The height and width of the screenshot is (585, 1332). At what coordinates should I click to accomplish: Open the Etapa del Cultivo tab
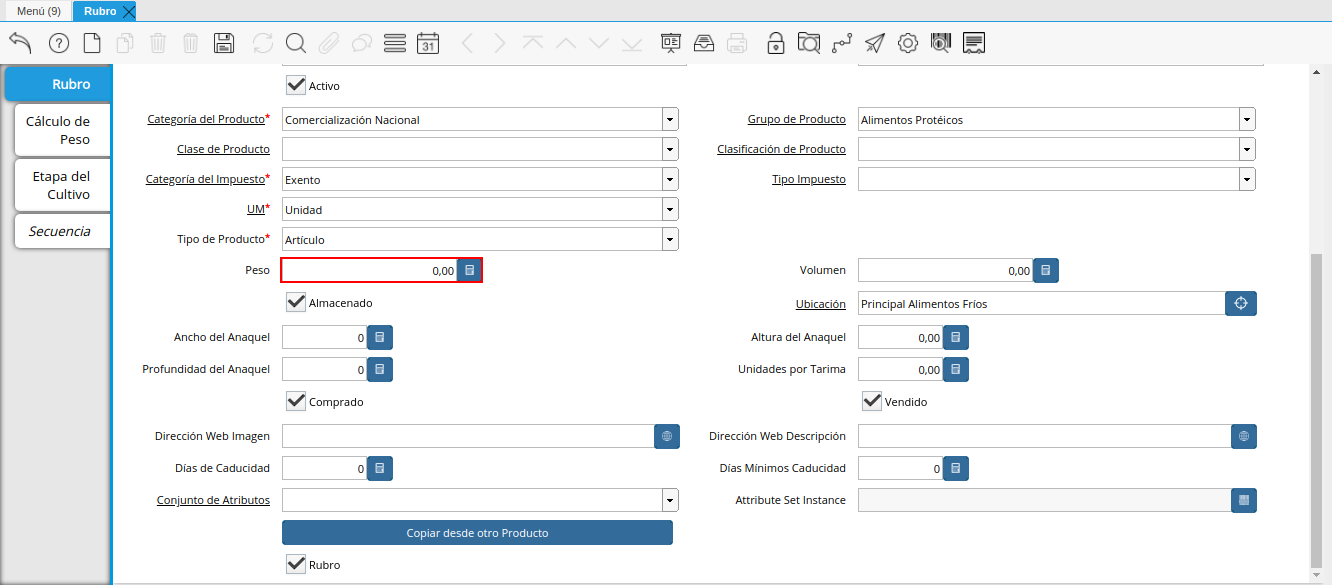(x=61, y=185)
